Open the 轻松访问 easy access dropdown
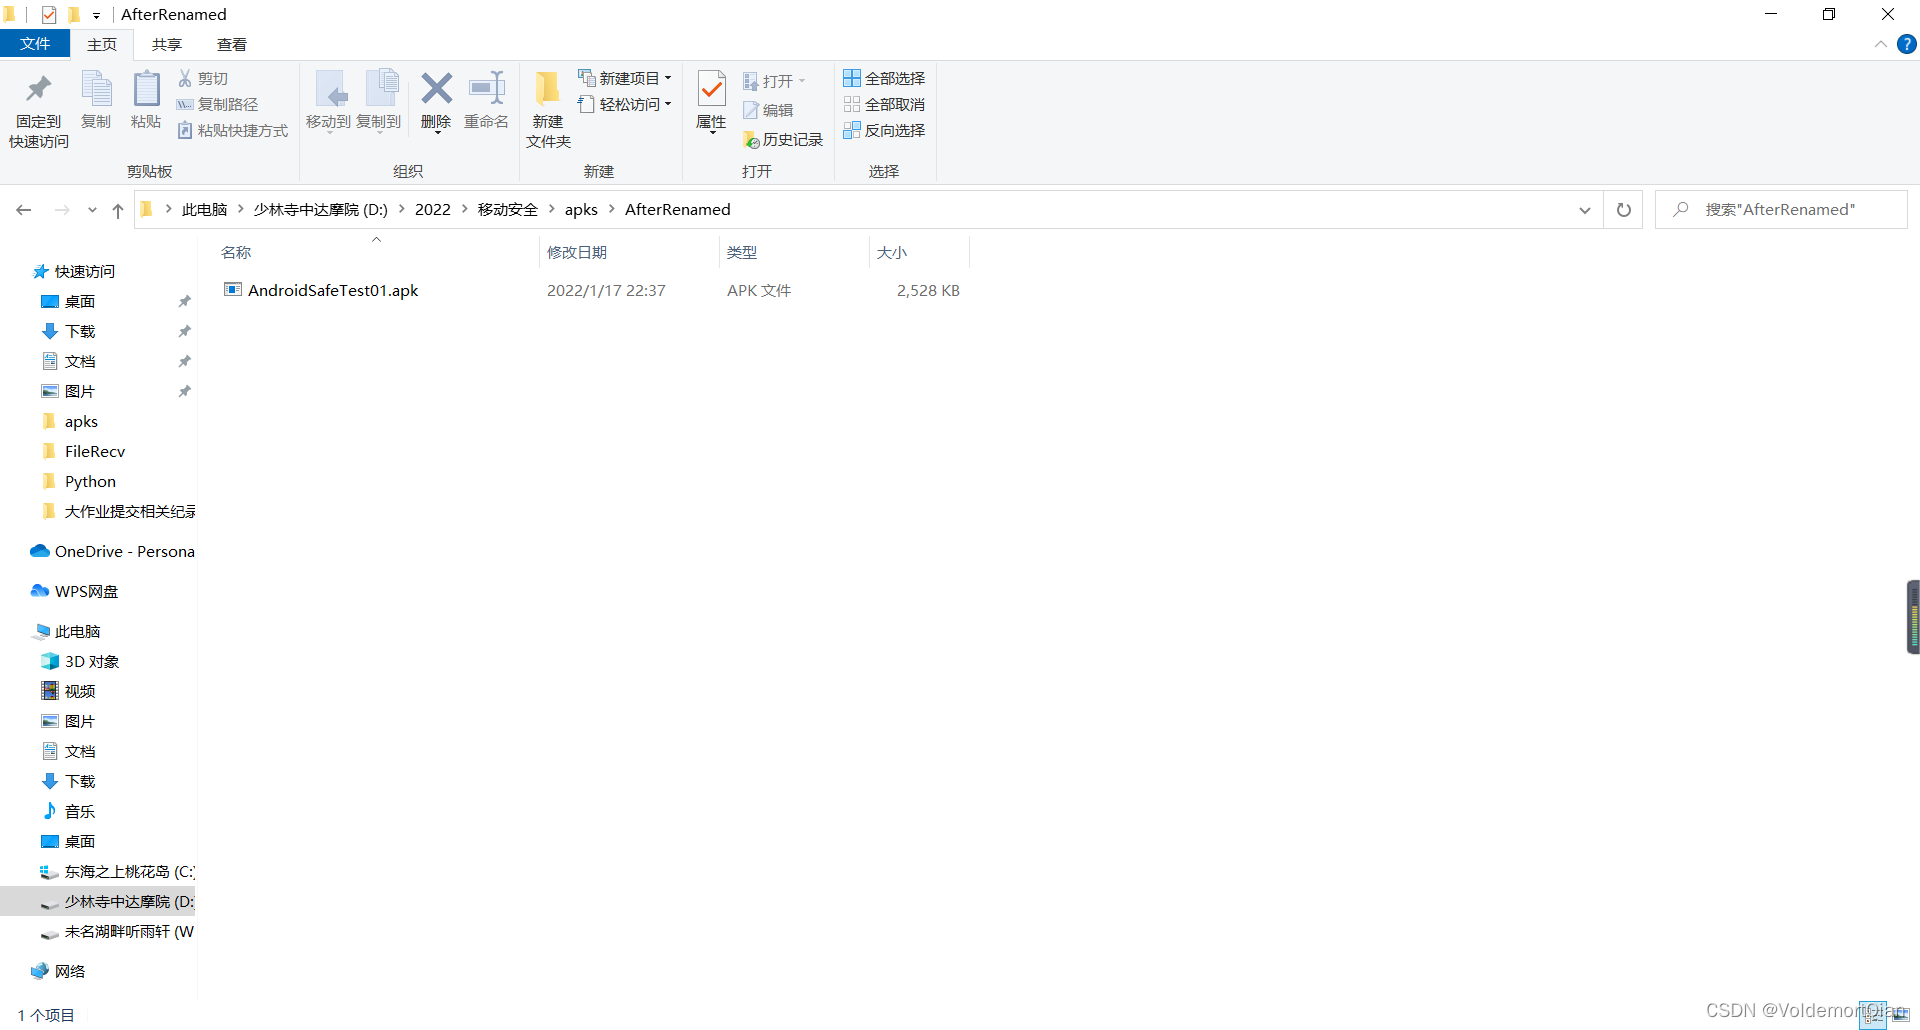 tap(625, 104)
